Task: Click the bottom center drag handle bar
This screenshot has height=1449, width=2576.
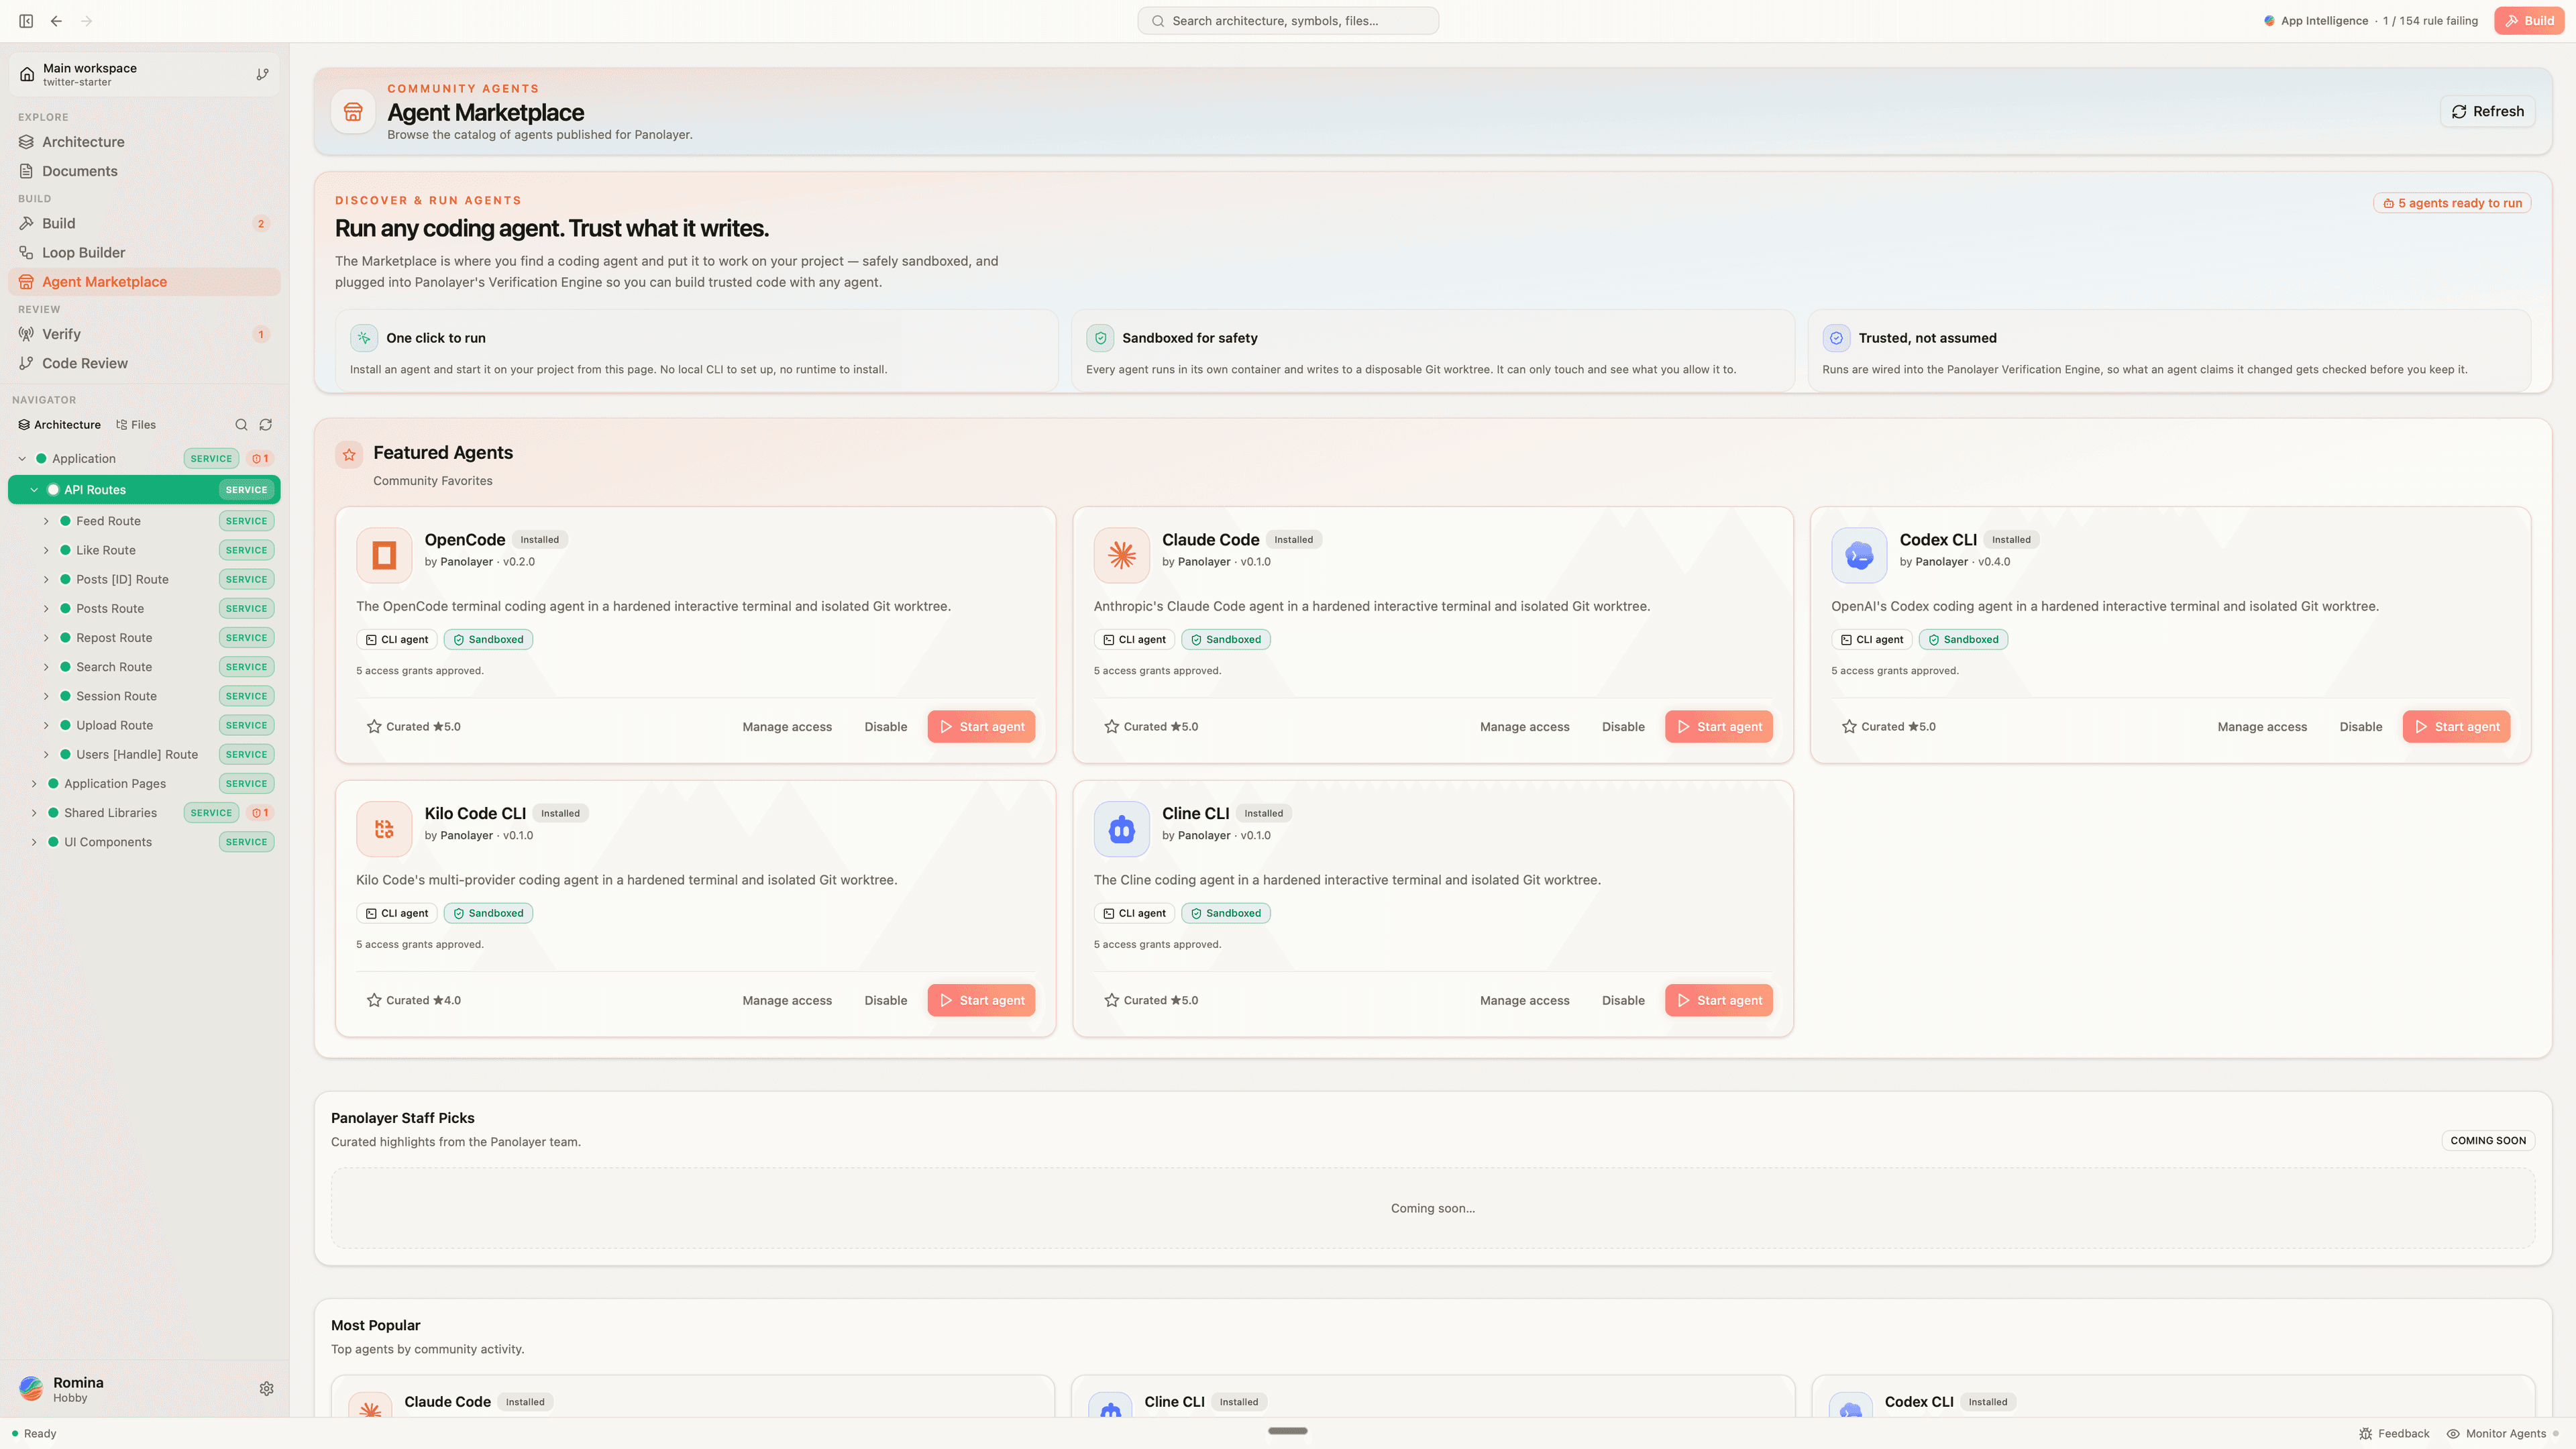Action: 1287,1431
